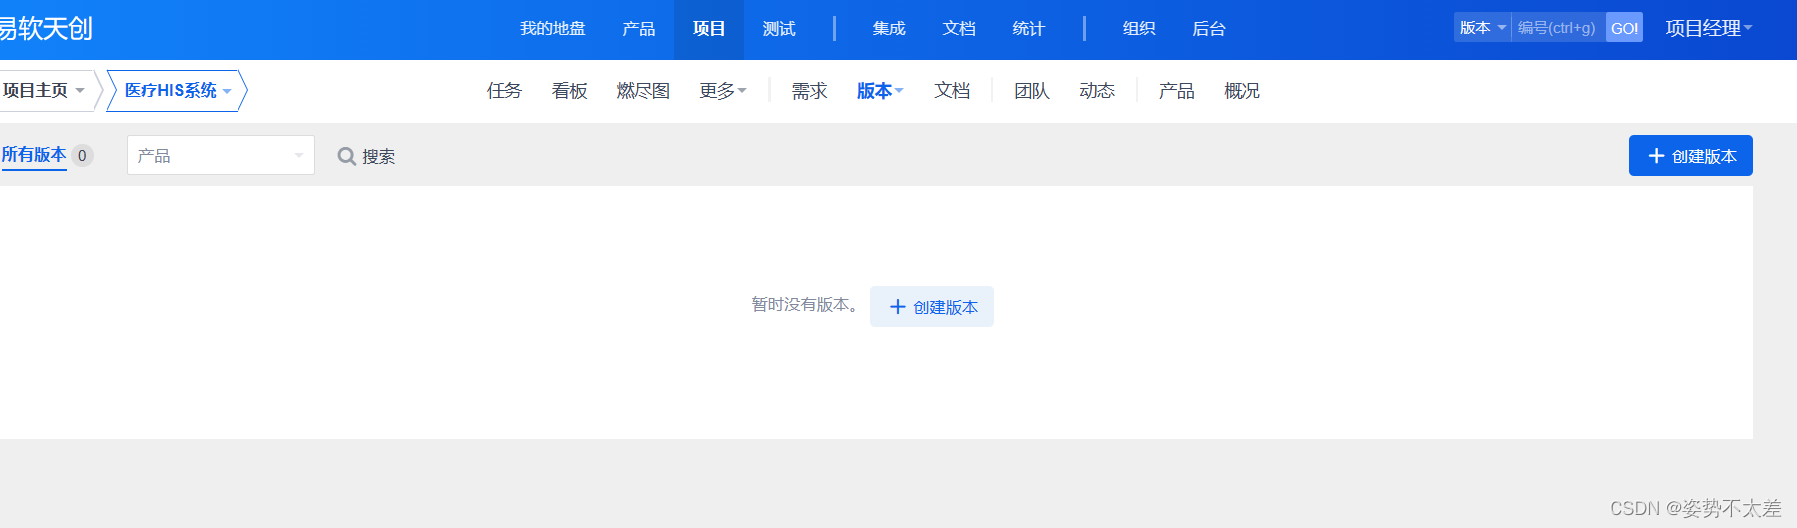This screenshot has height=528, width=1797.
Task: Open the 统计 module
Action: 1028,29
